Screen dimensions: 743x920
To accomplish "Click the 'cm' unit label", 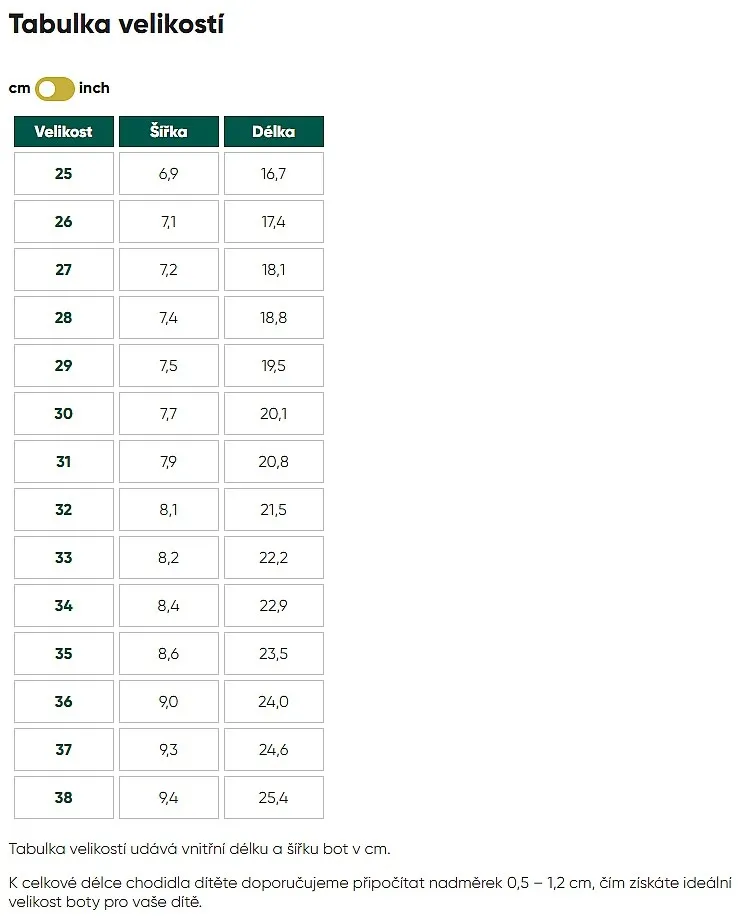I will point(19,89).
